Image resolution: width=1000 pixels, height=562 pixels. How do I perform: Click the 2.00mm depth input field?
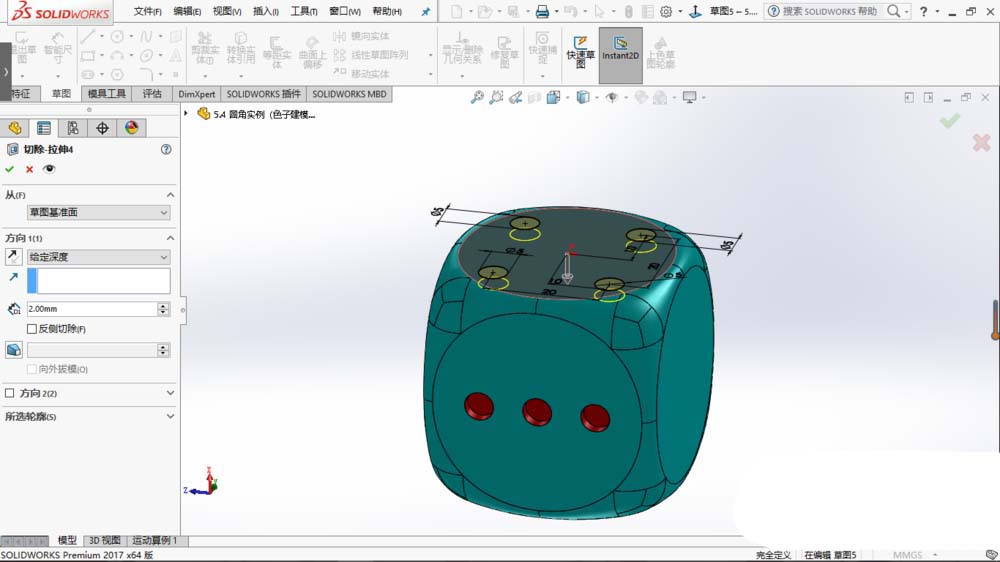(x=92, y=309)
